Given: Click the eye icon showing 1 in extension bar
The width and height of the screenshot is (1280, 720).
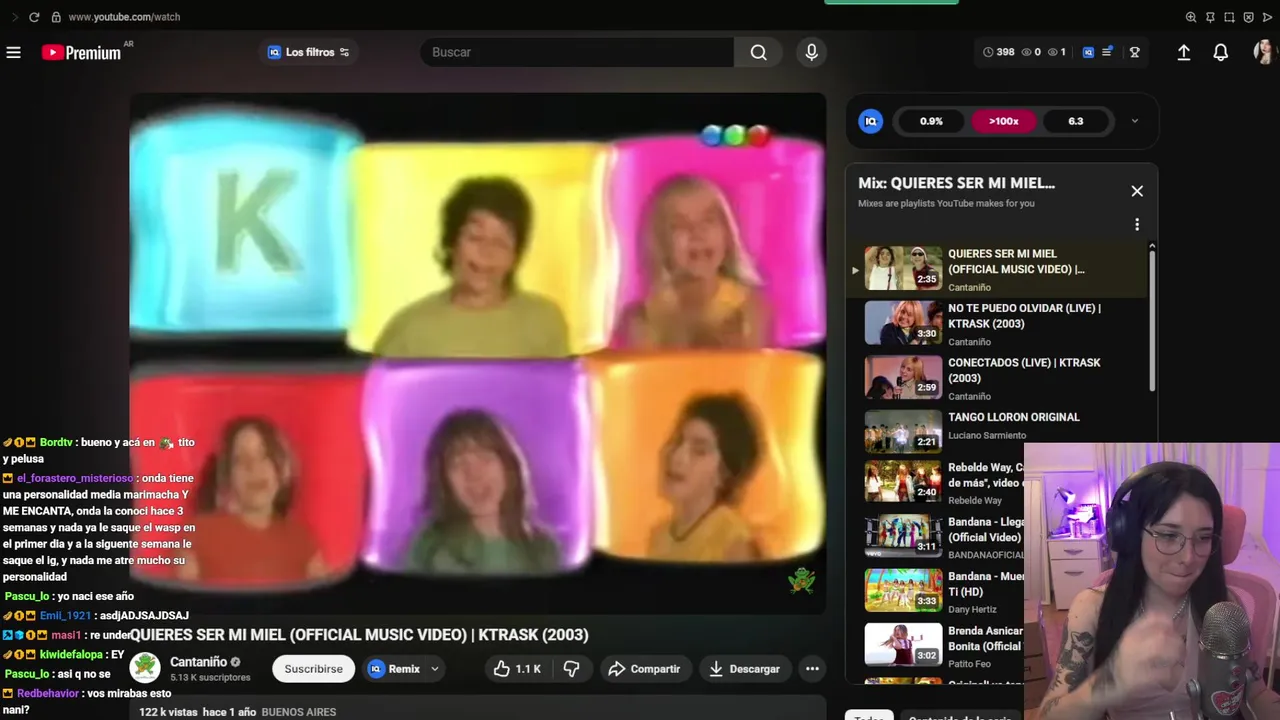Looking at the screenshot, I should pos(1056,52).
